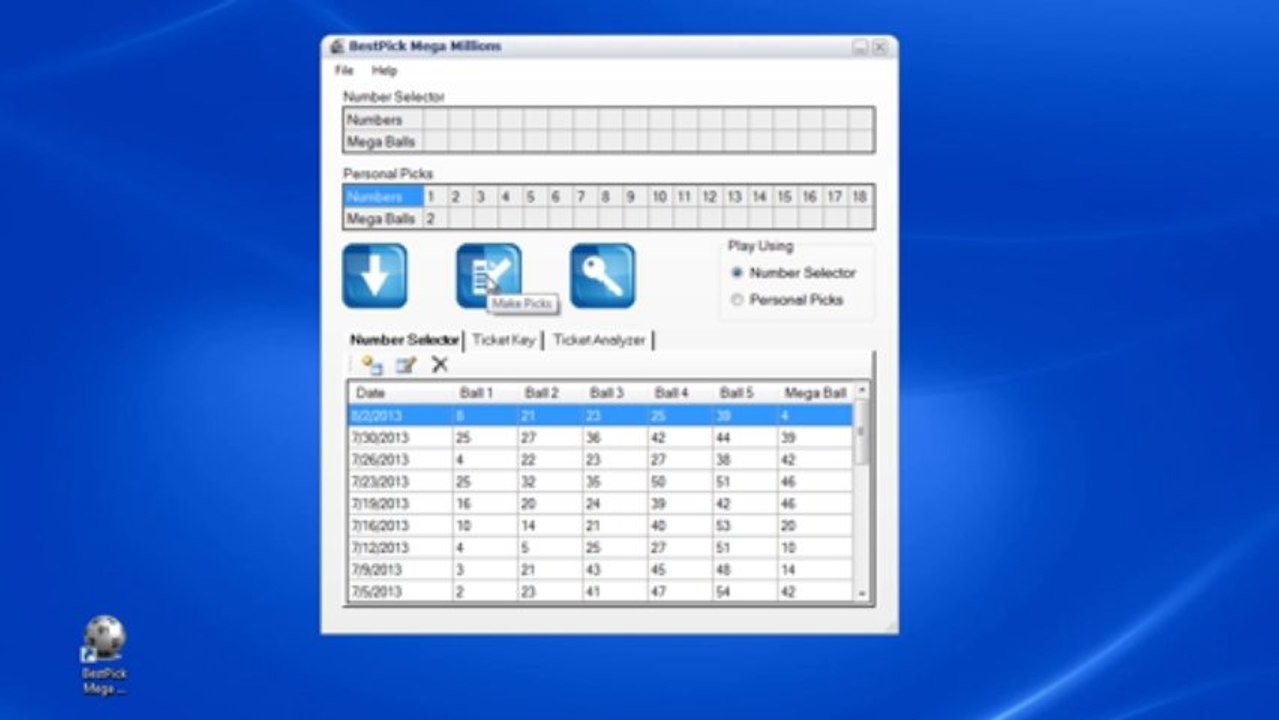This screenshot has height=720, width=1279.
Task: Click the drawings table scrollbar thumb
Action: (x=862, y=431)
